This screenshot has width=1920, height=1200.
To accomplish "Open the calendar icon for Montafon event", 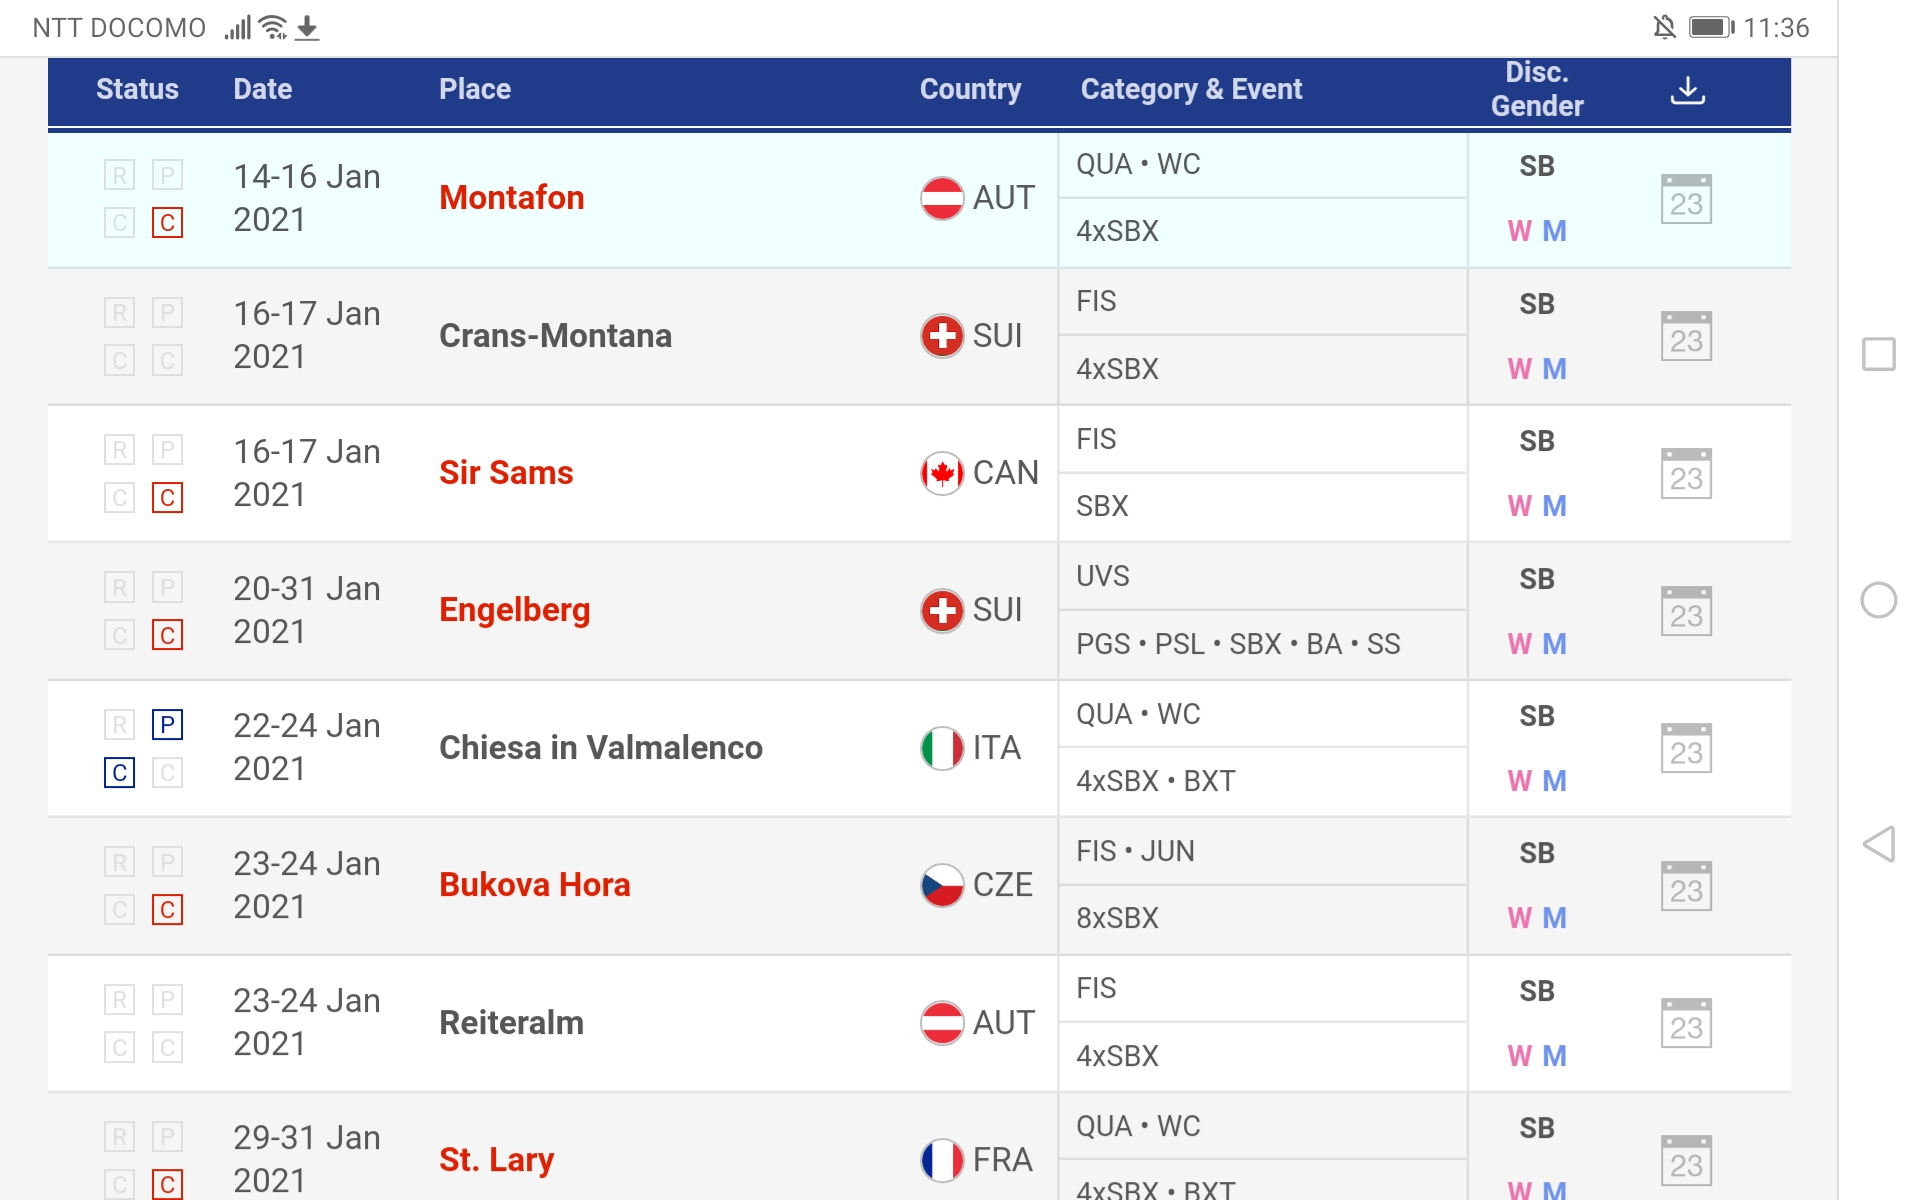I will [1686, 200].
